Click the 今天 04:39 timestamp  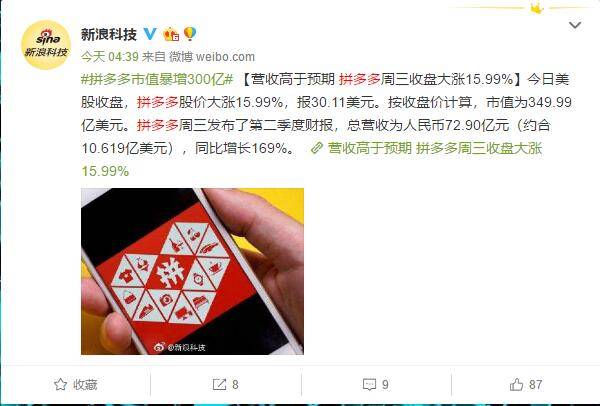110,57
